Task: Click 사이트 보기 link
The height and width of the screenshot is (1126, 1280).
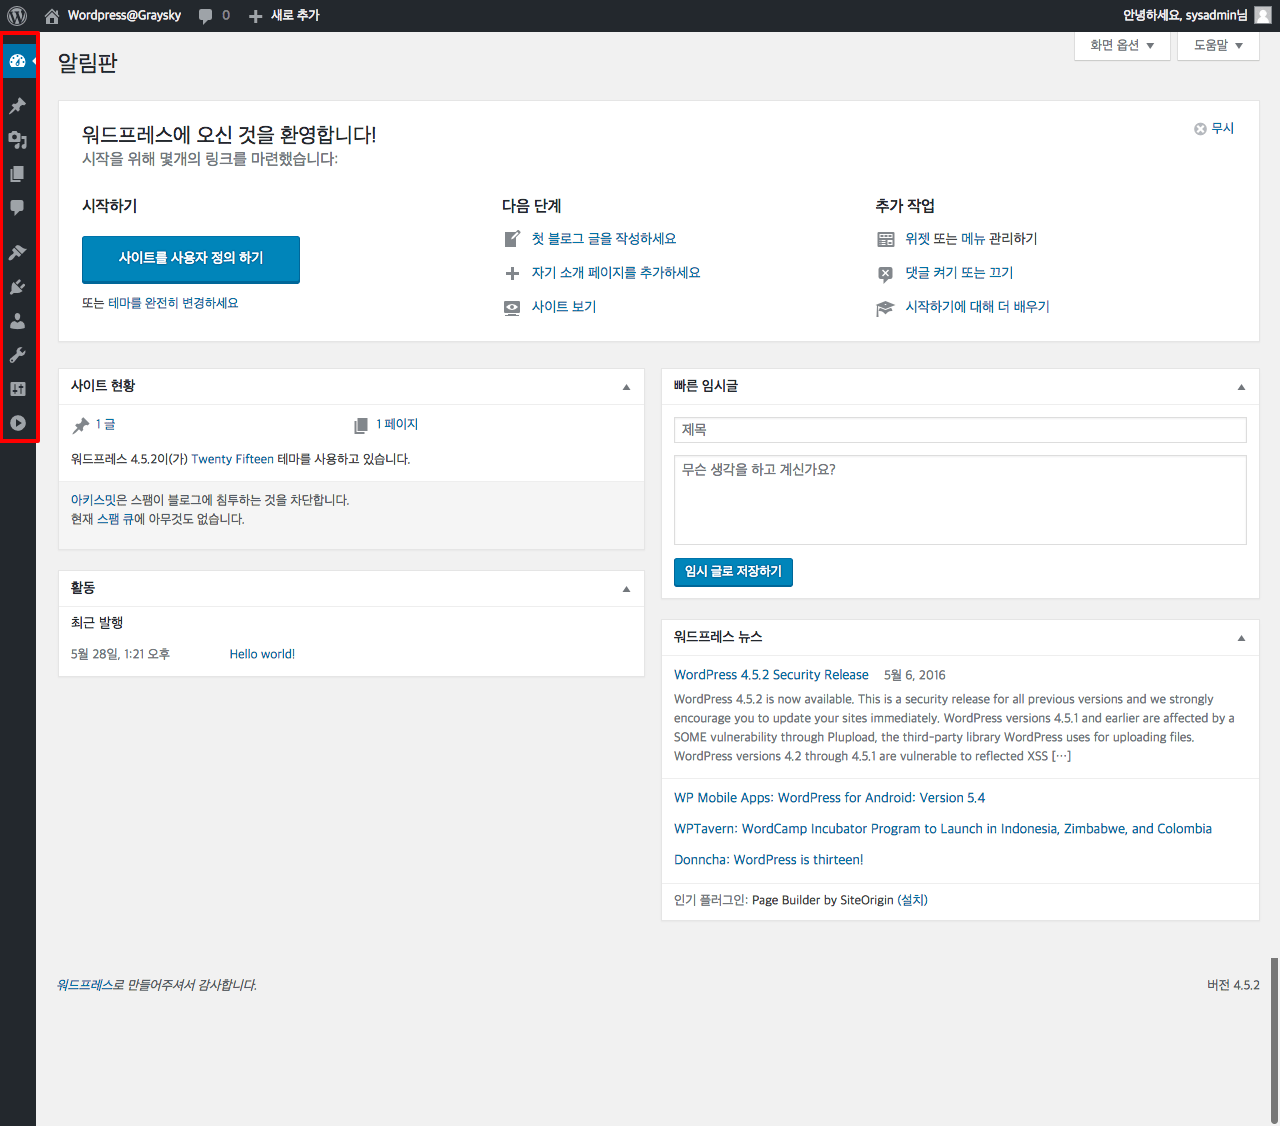Action: (x=564, y=307)
